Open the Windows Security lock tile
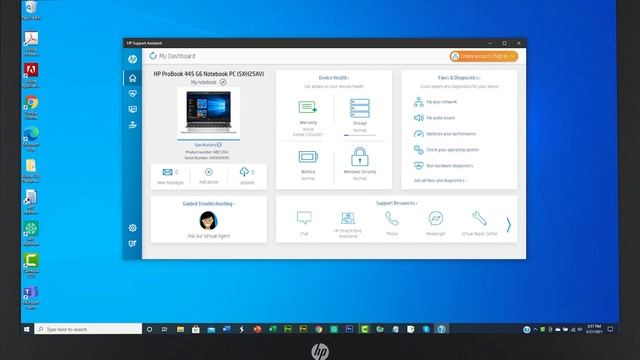Viewport: 640px width, 360px height. coord(360,164)
